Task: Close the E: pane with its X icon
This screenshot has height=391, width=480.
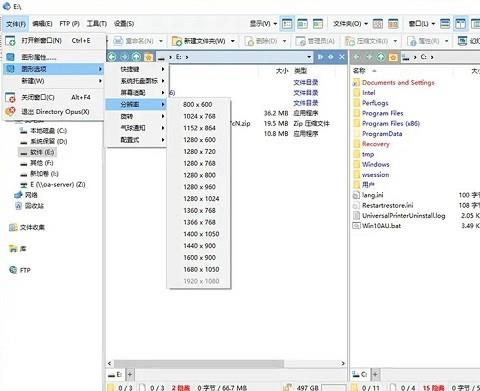Action: (342, 57)
